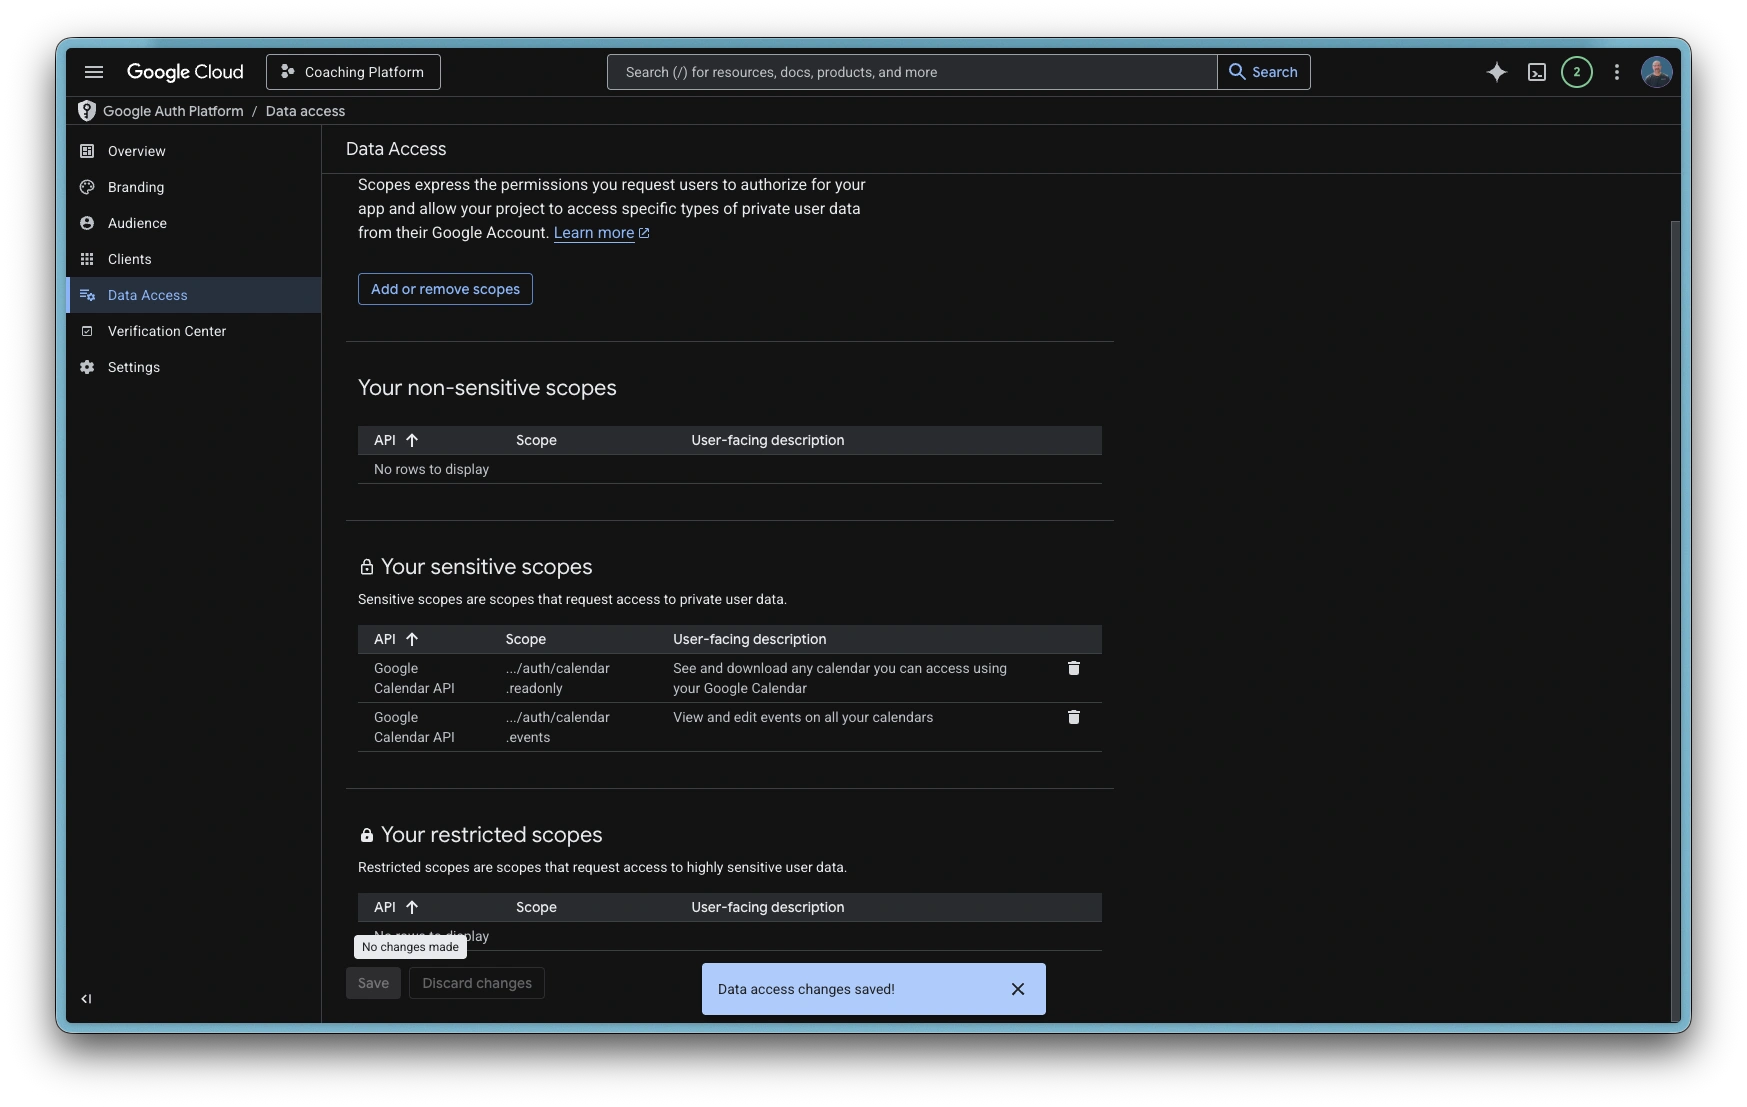
Task: Go to the Branding page
Action: 136,187
